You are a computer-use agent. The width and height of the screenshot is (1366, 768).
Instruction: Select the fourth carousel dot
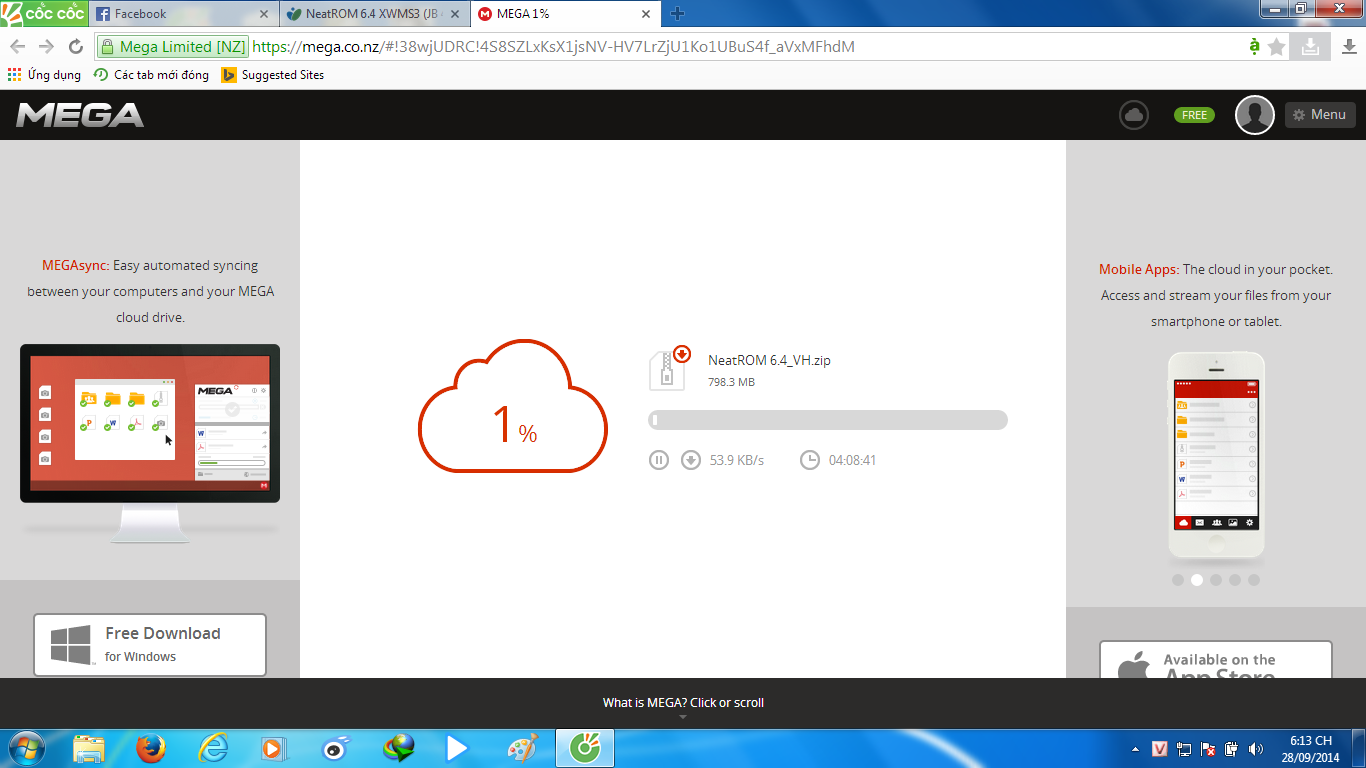pos(1235,580)
